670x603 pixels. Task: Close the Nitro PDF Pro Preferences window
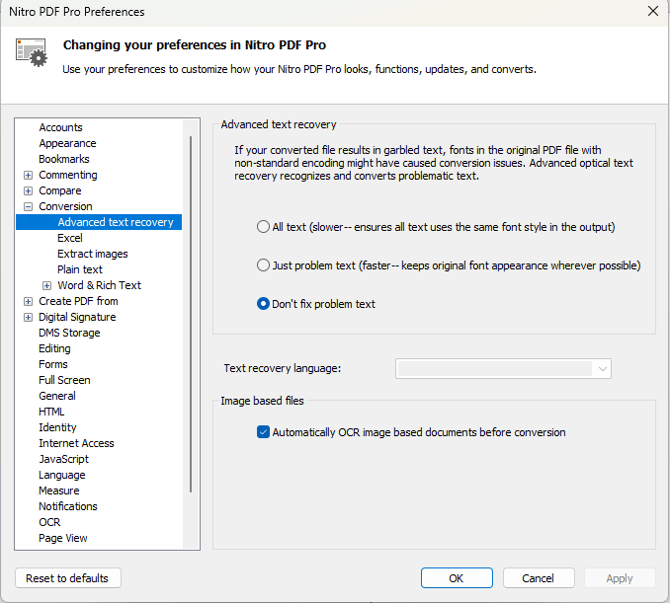coord(652,11)
